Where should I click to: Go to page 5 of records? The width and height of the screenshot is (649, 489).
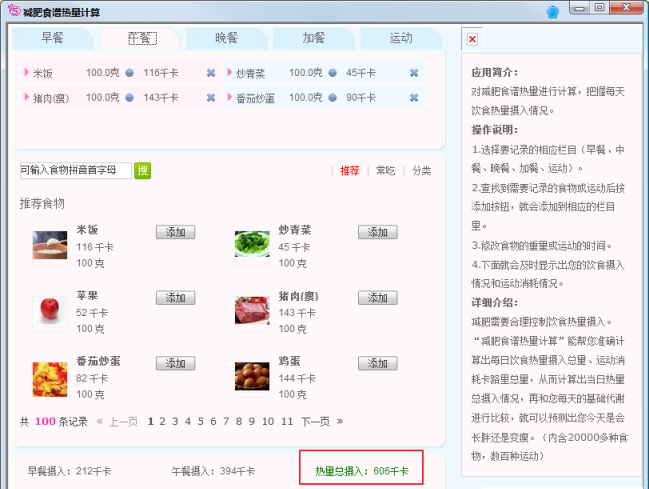point(200,422)
